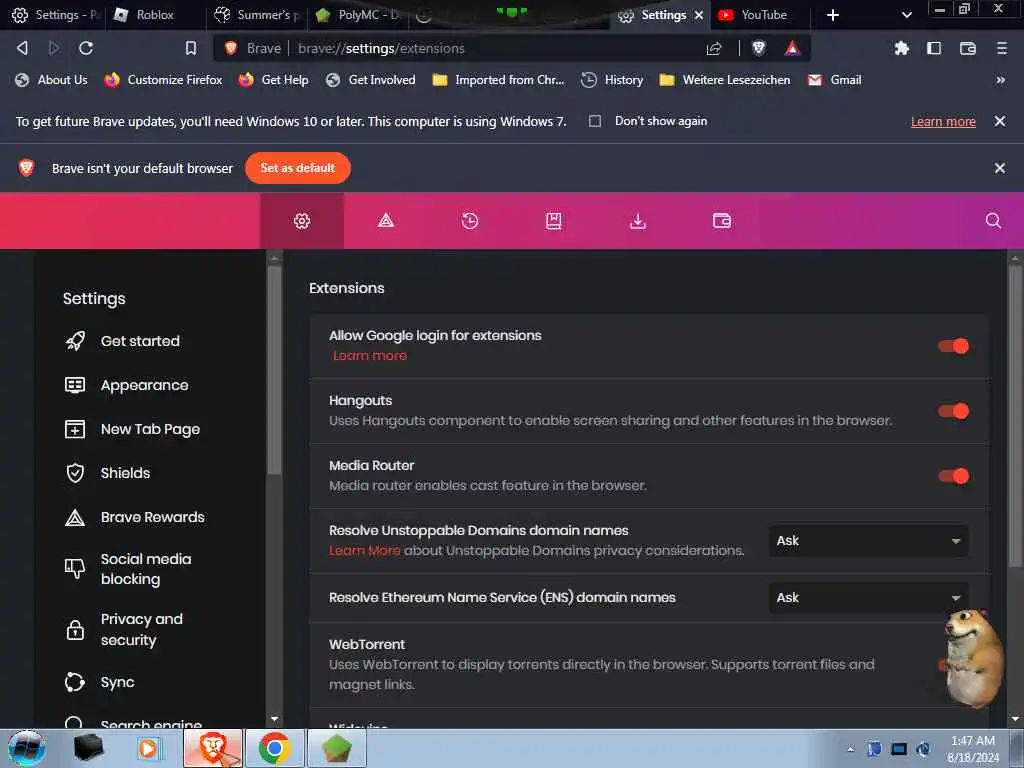This screenshot has width=1024, height=768.
Task: Click the sidebar scrollbar down arrow
Action: 274,719
